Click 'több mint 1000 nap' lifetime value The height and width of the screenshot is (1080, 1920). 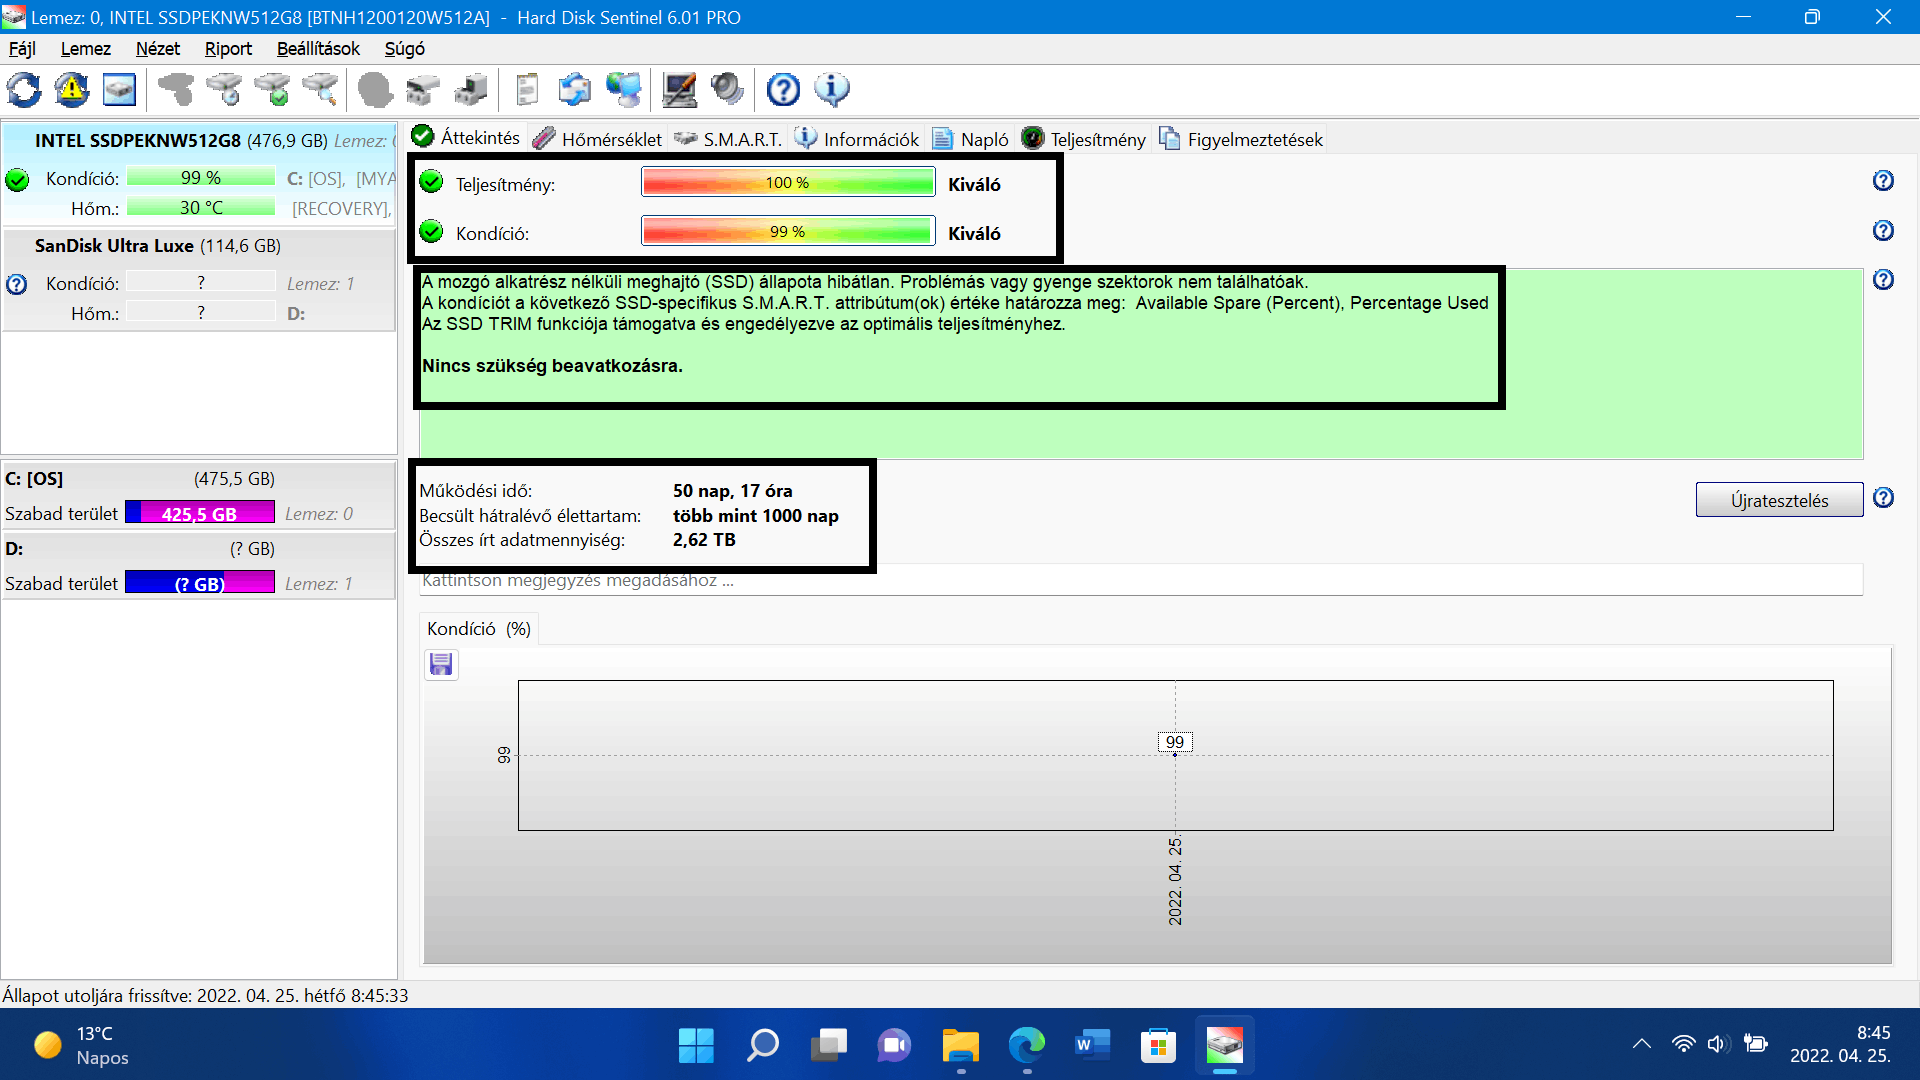pyautogui.click(x=756, y=516)
